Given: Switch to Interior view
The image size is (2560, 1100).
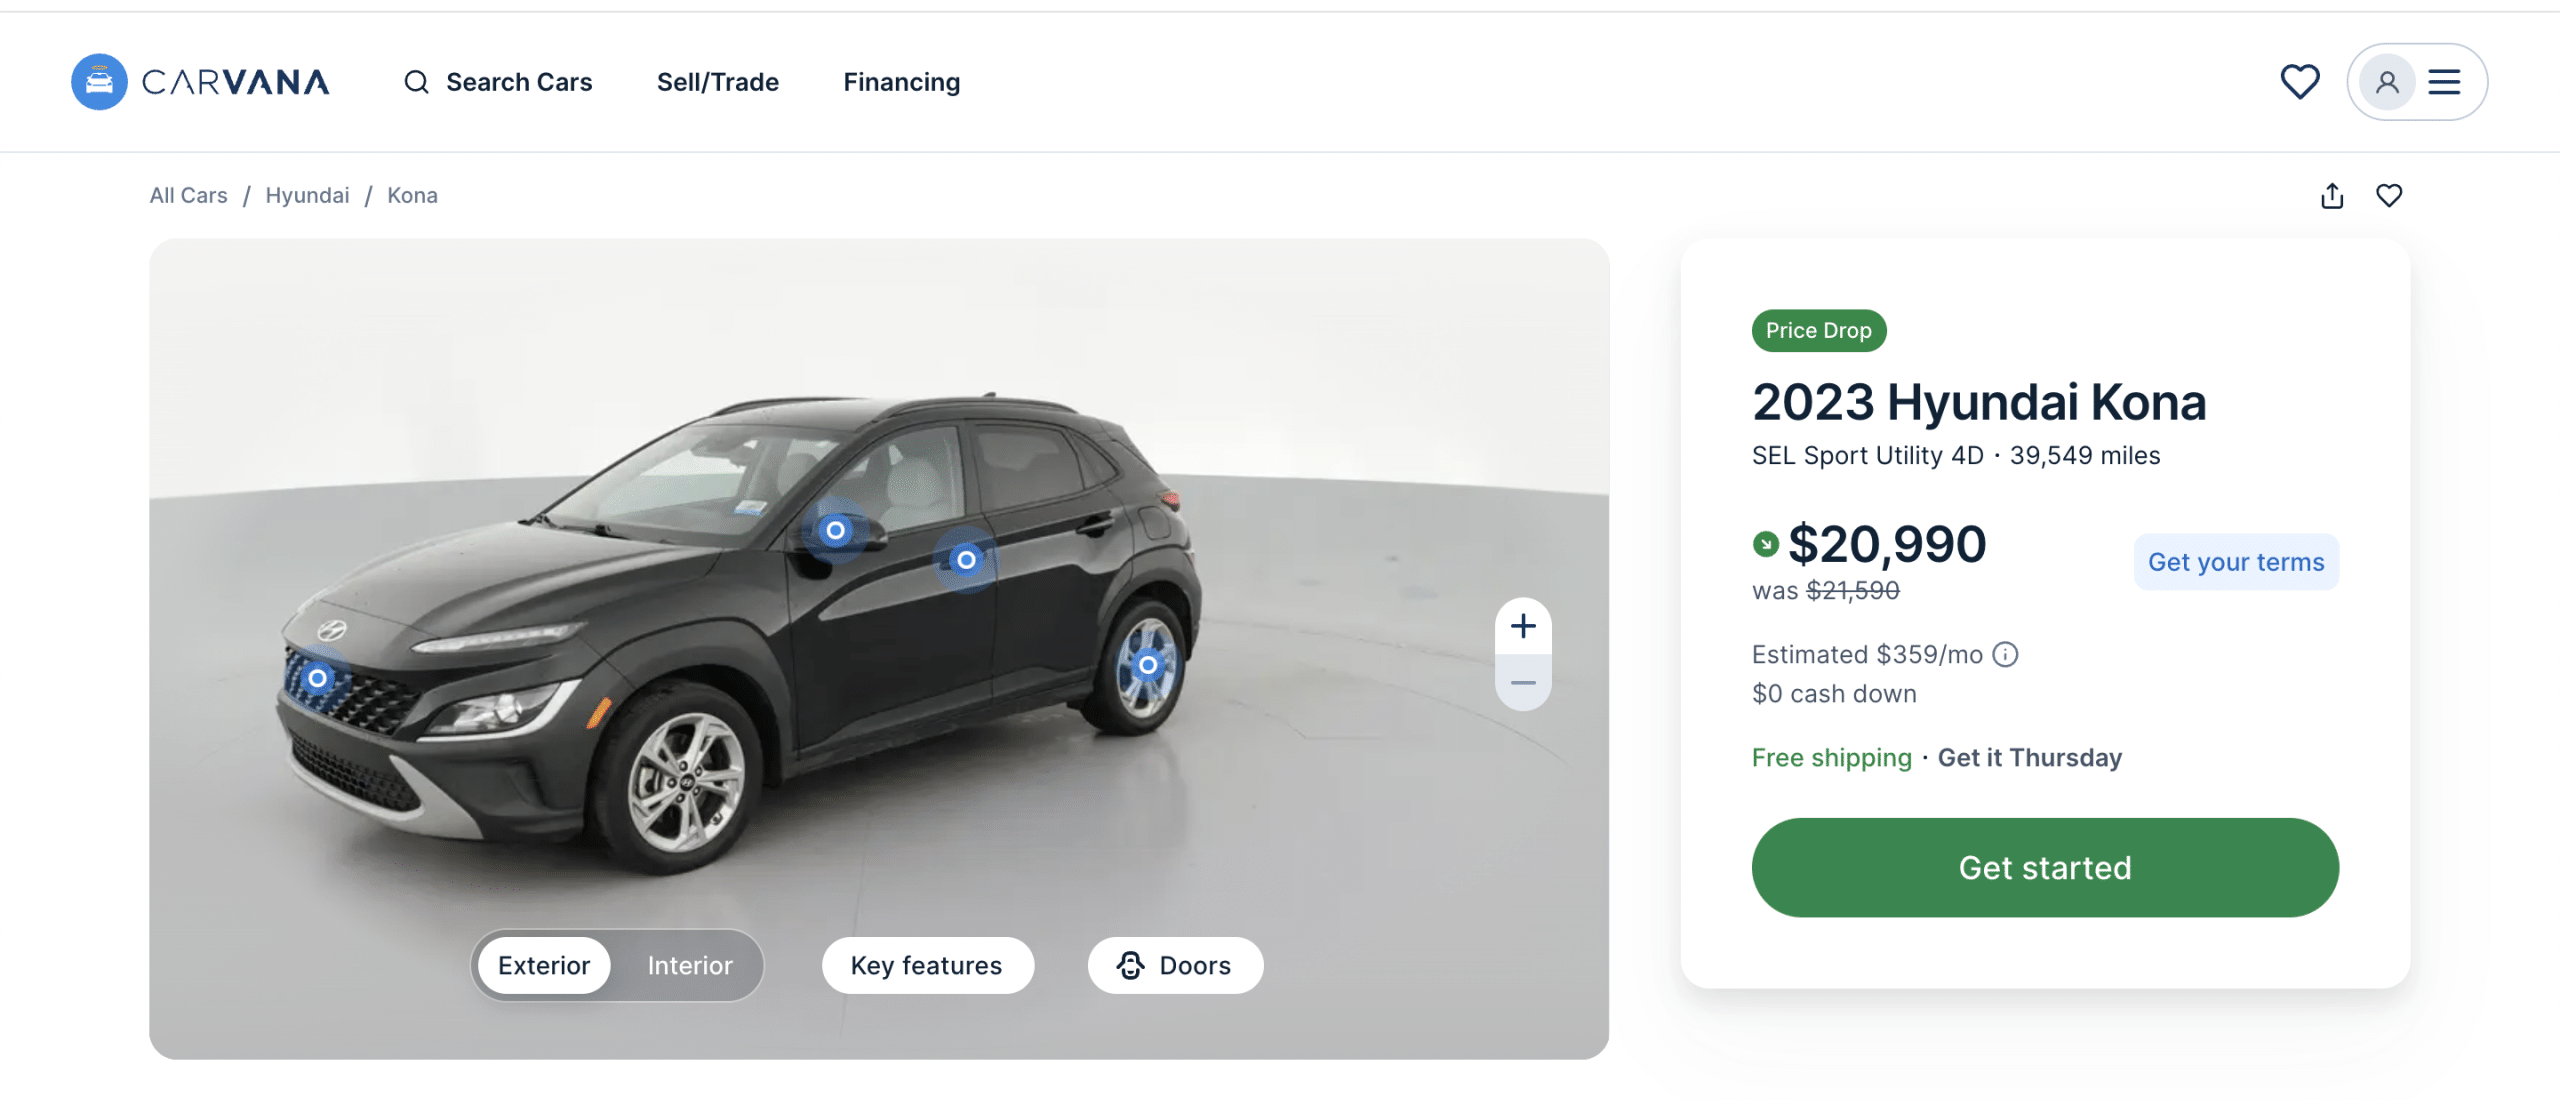Looking at the screenshot, I should [689, 965].
